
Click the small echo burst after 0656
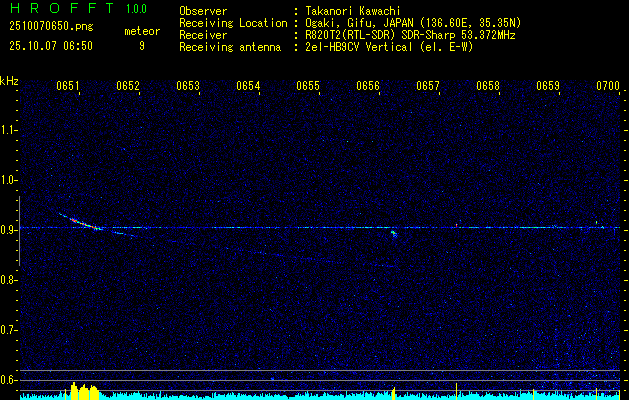click(394, 234)
